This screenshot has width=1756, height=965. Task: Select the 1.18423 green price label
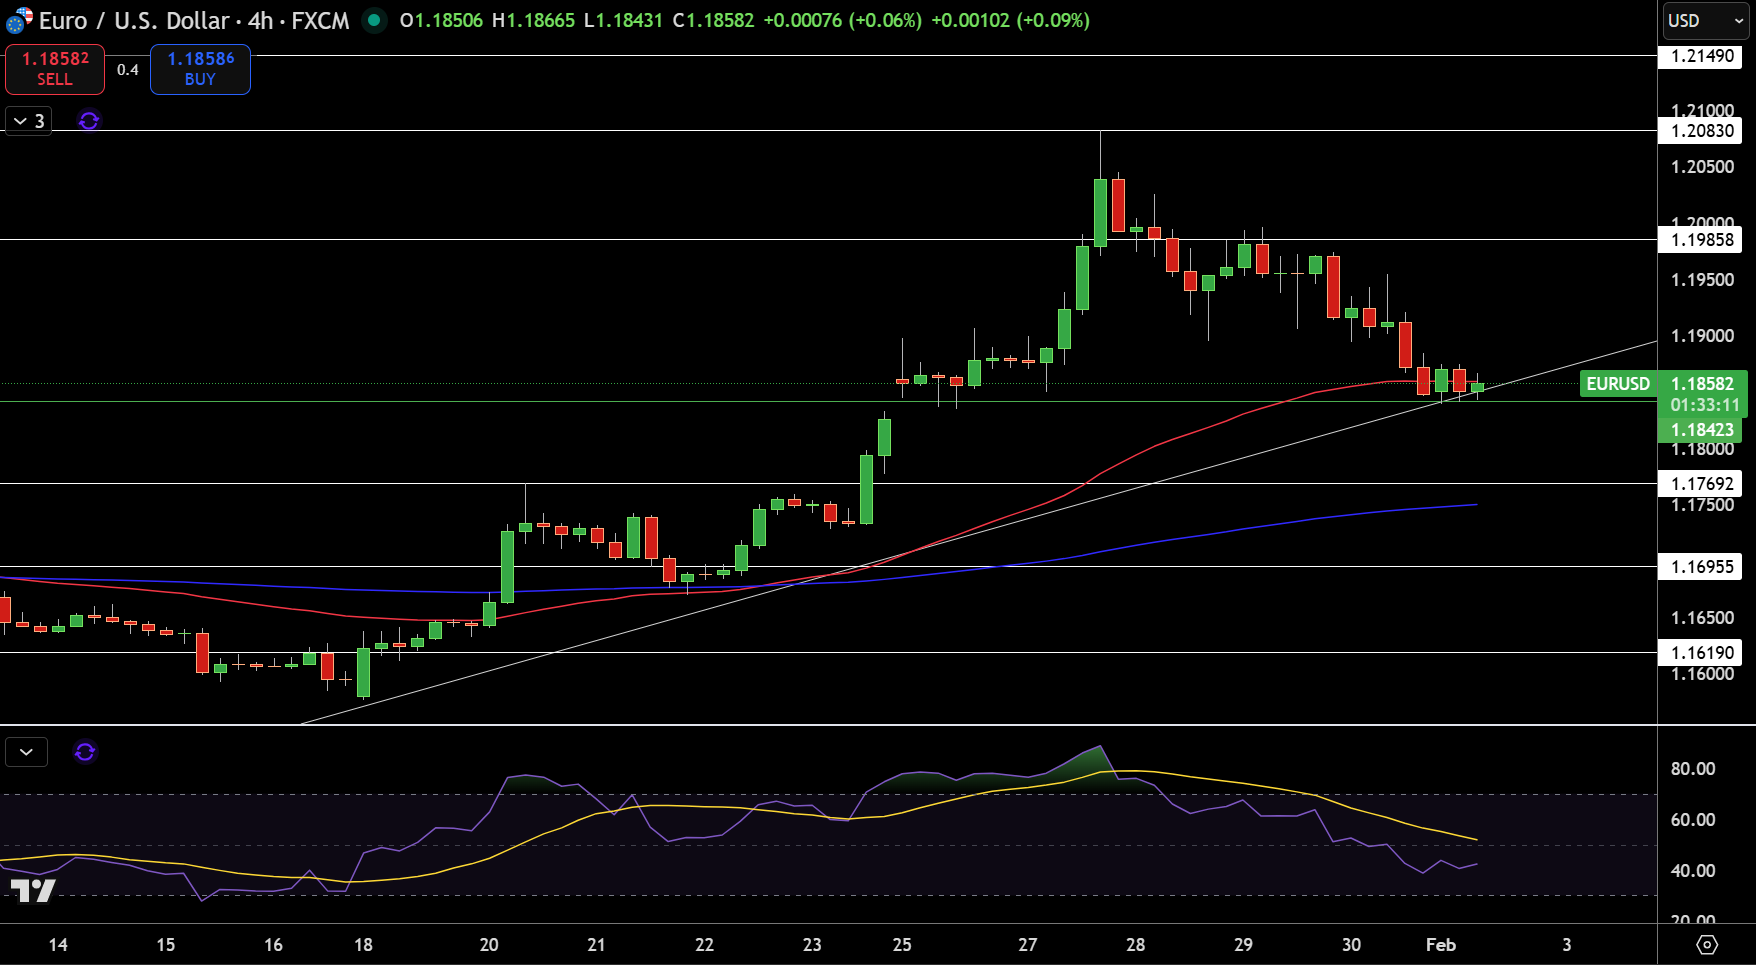[1700, 430]
